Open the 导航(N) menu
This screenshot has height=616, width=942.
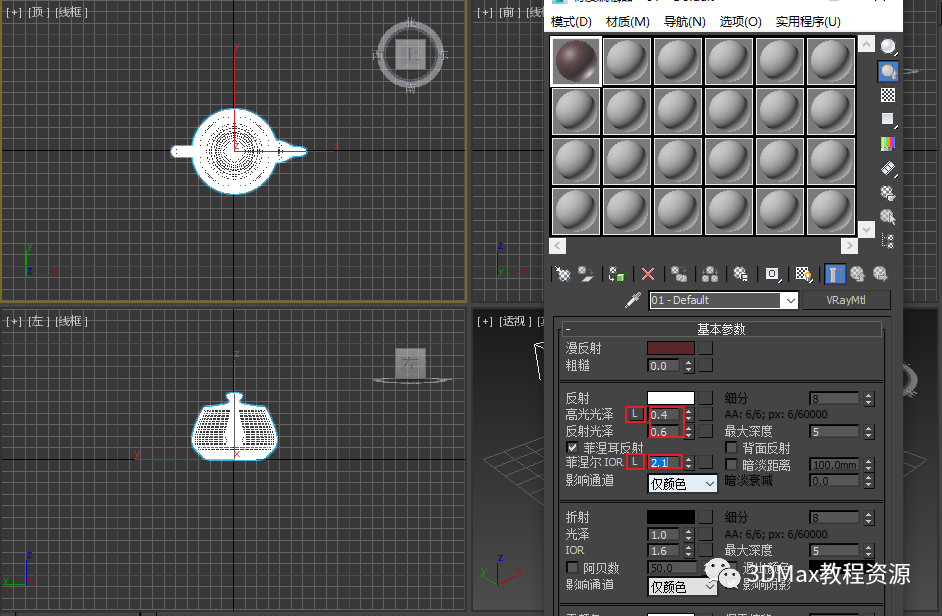click(684, 21)
